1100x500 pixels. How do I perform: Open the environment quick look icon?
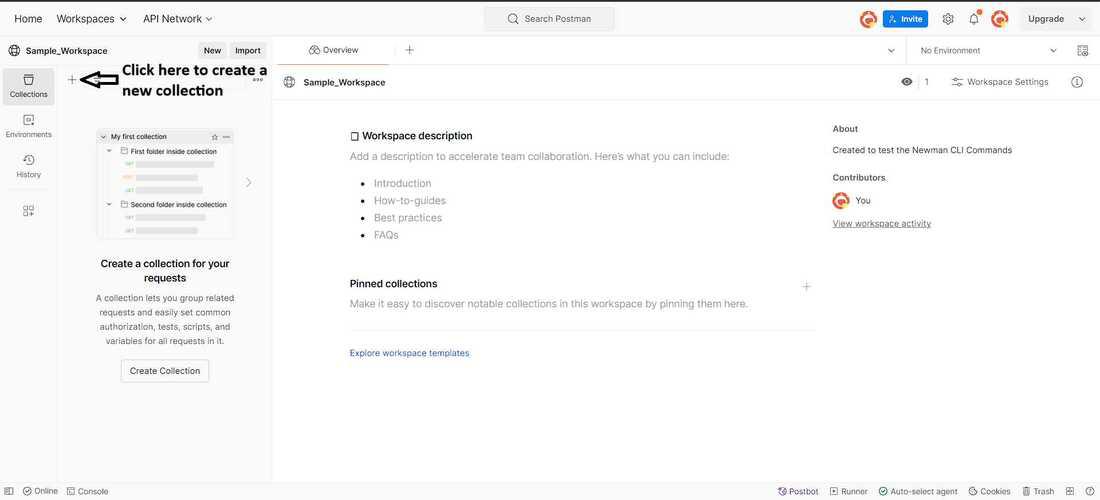[1082, 50]
